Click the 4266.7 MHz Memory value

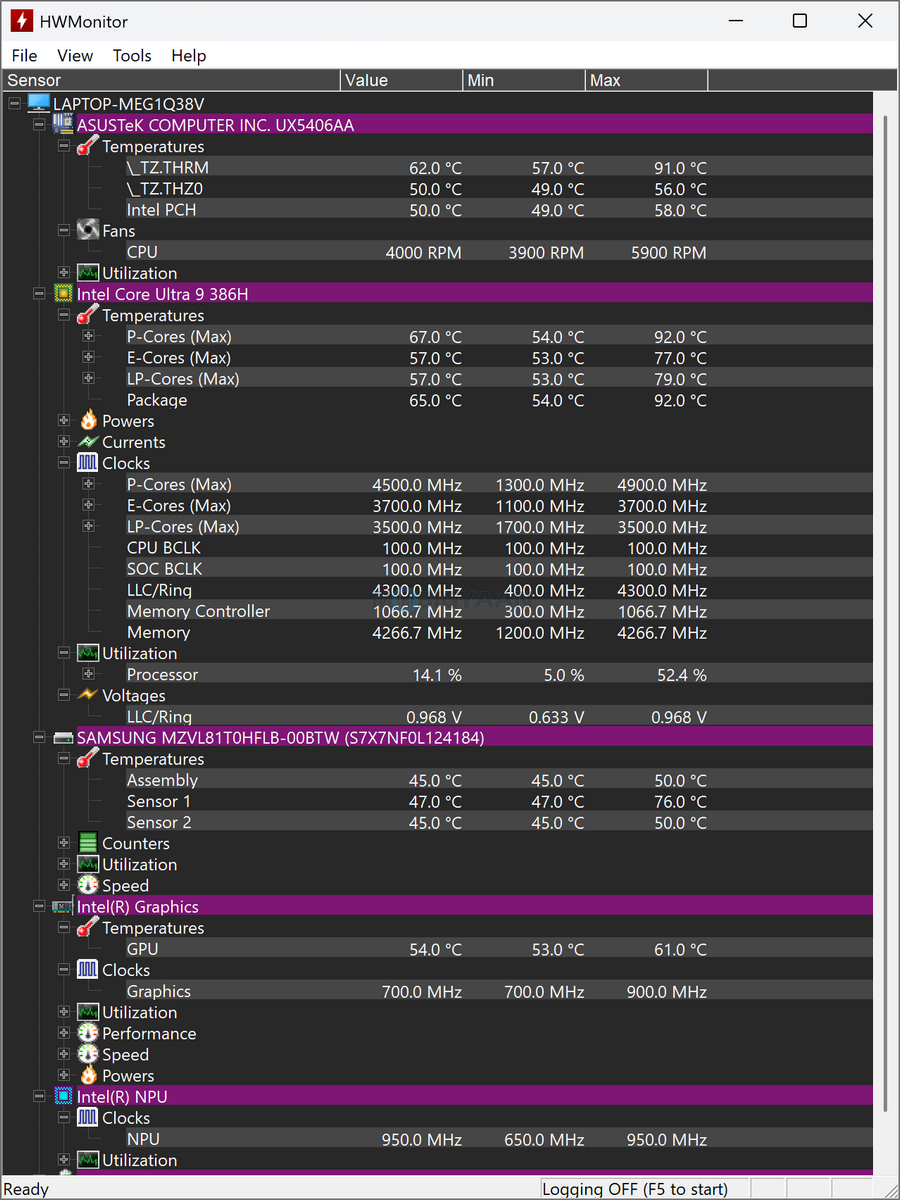coord(417,632)
